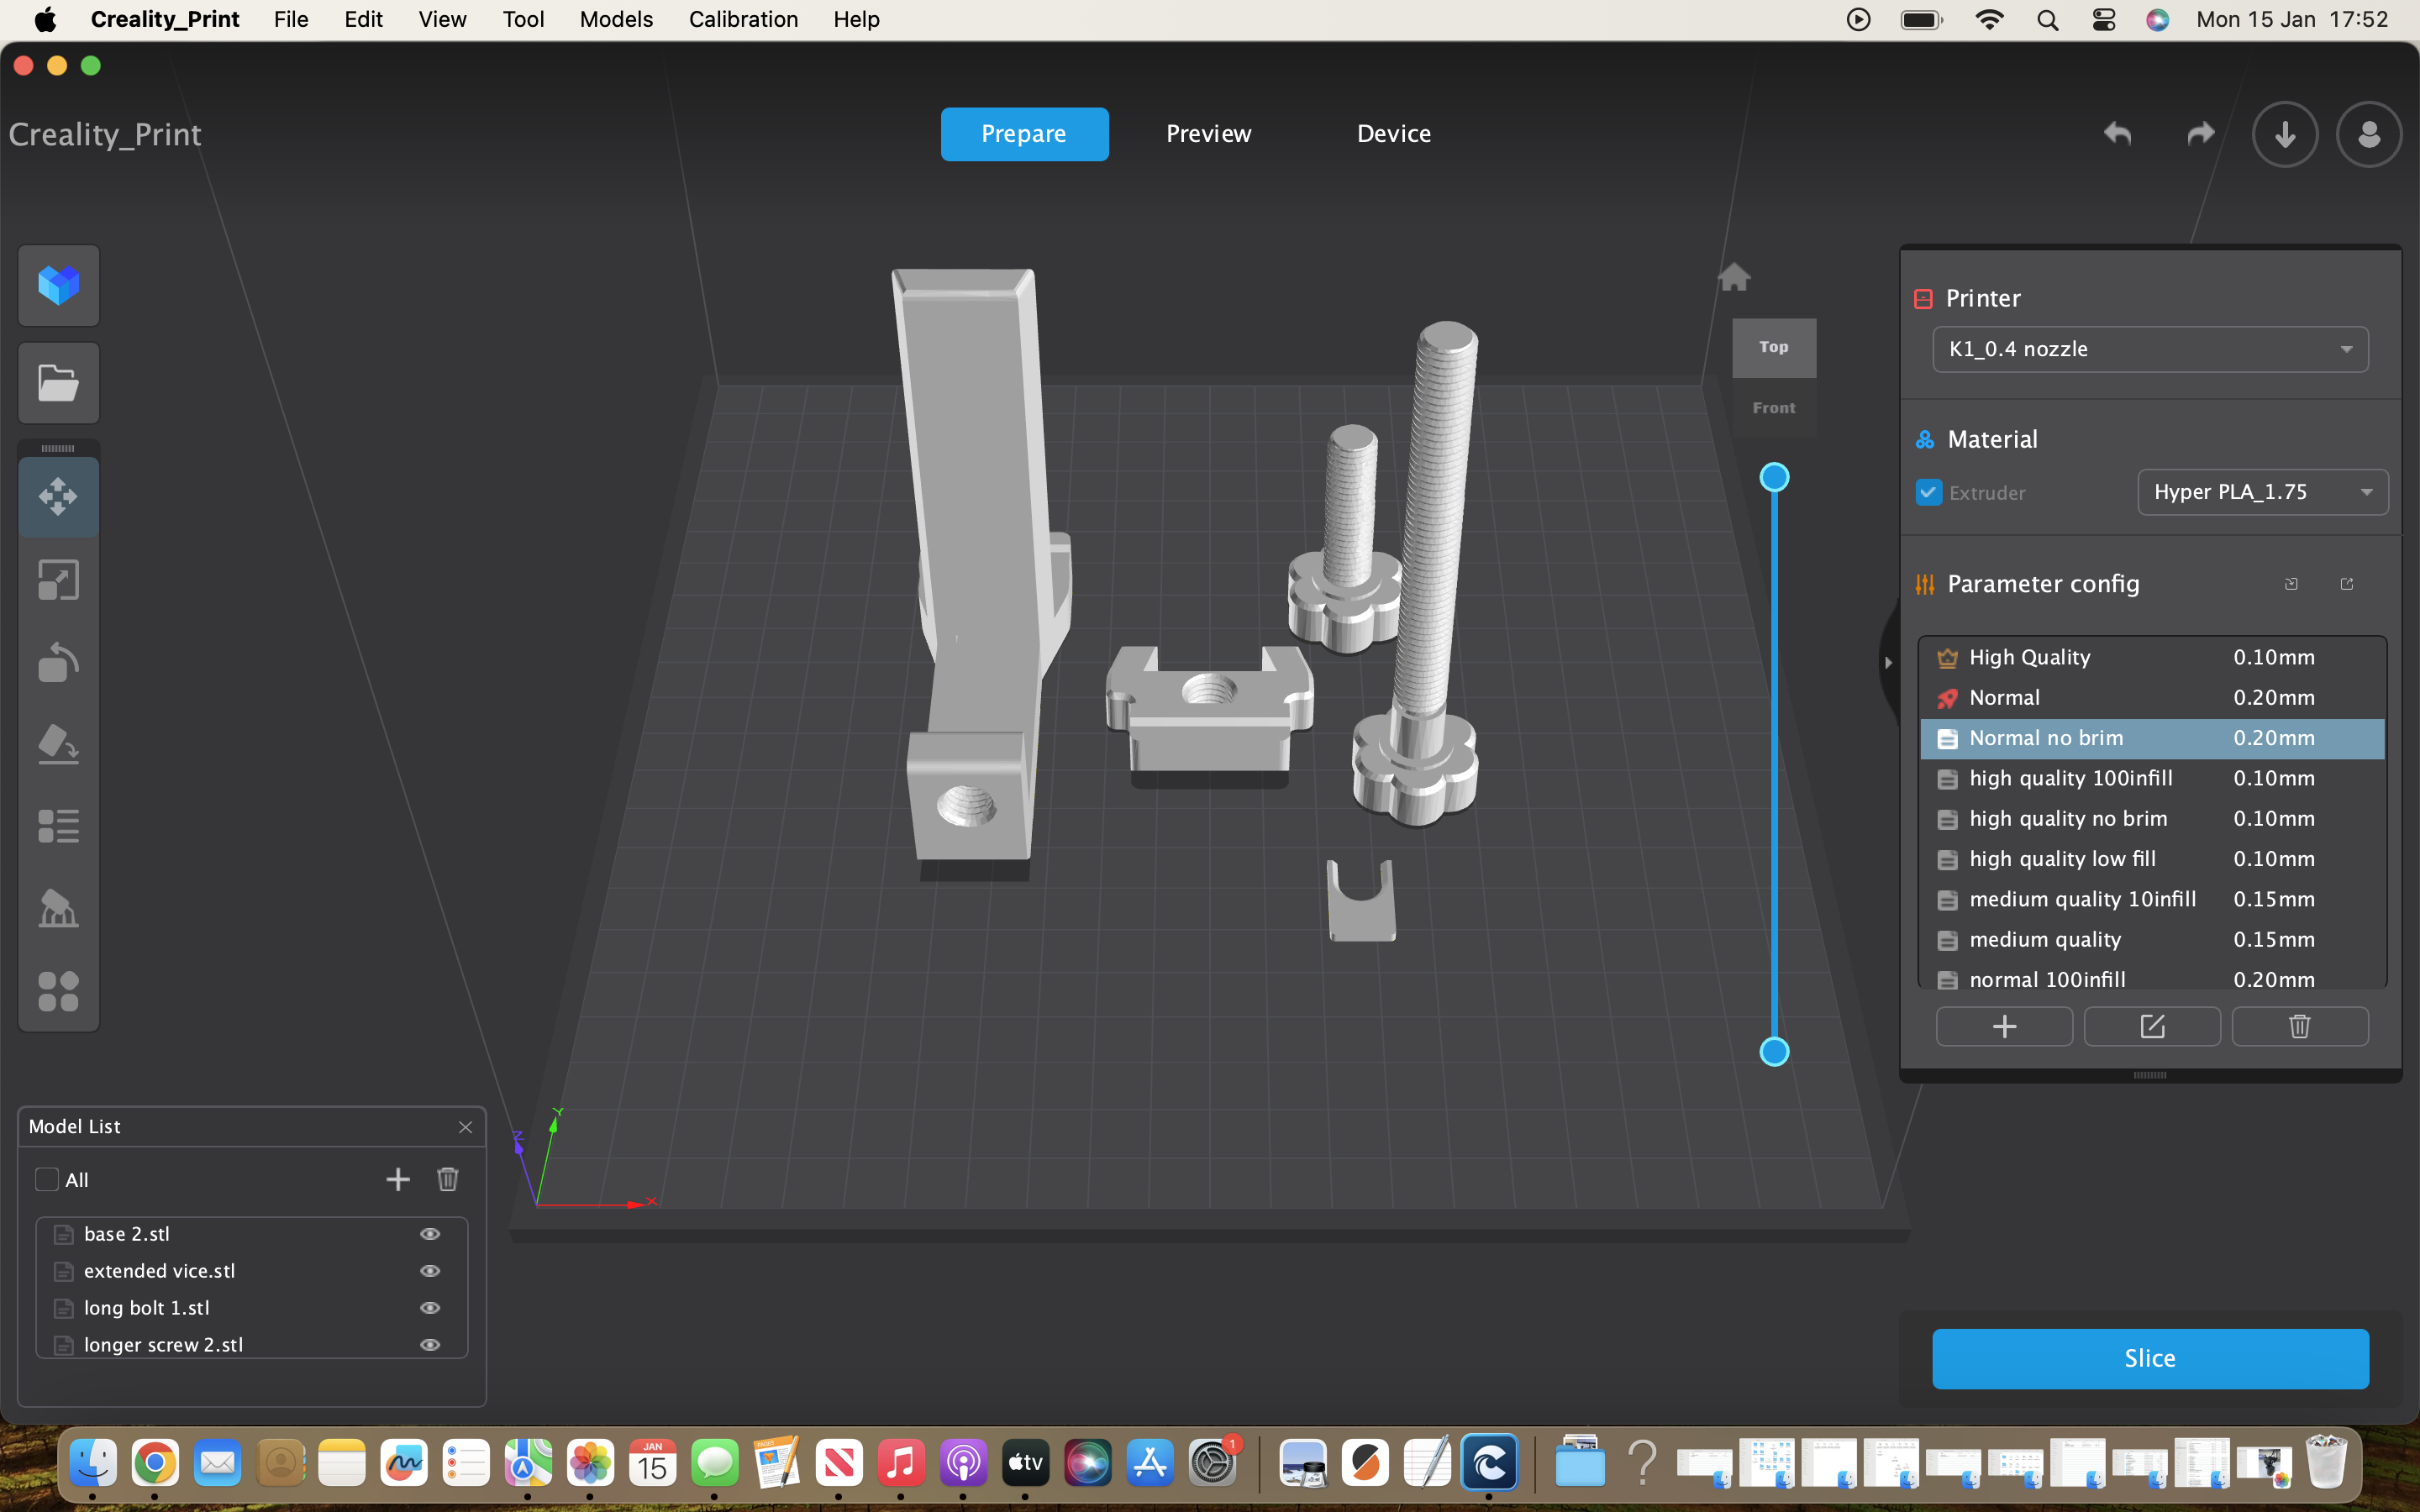
Task: Open the Hyper PLA_1.75 material dropdown
Action: tap(2262, 491)
